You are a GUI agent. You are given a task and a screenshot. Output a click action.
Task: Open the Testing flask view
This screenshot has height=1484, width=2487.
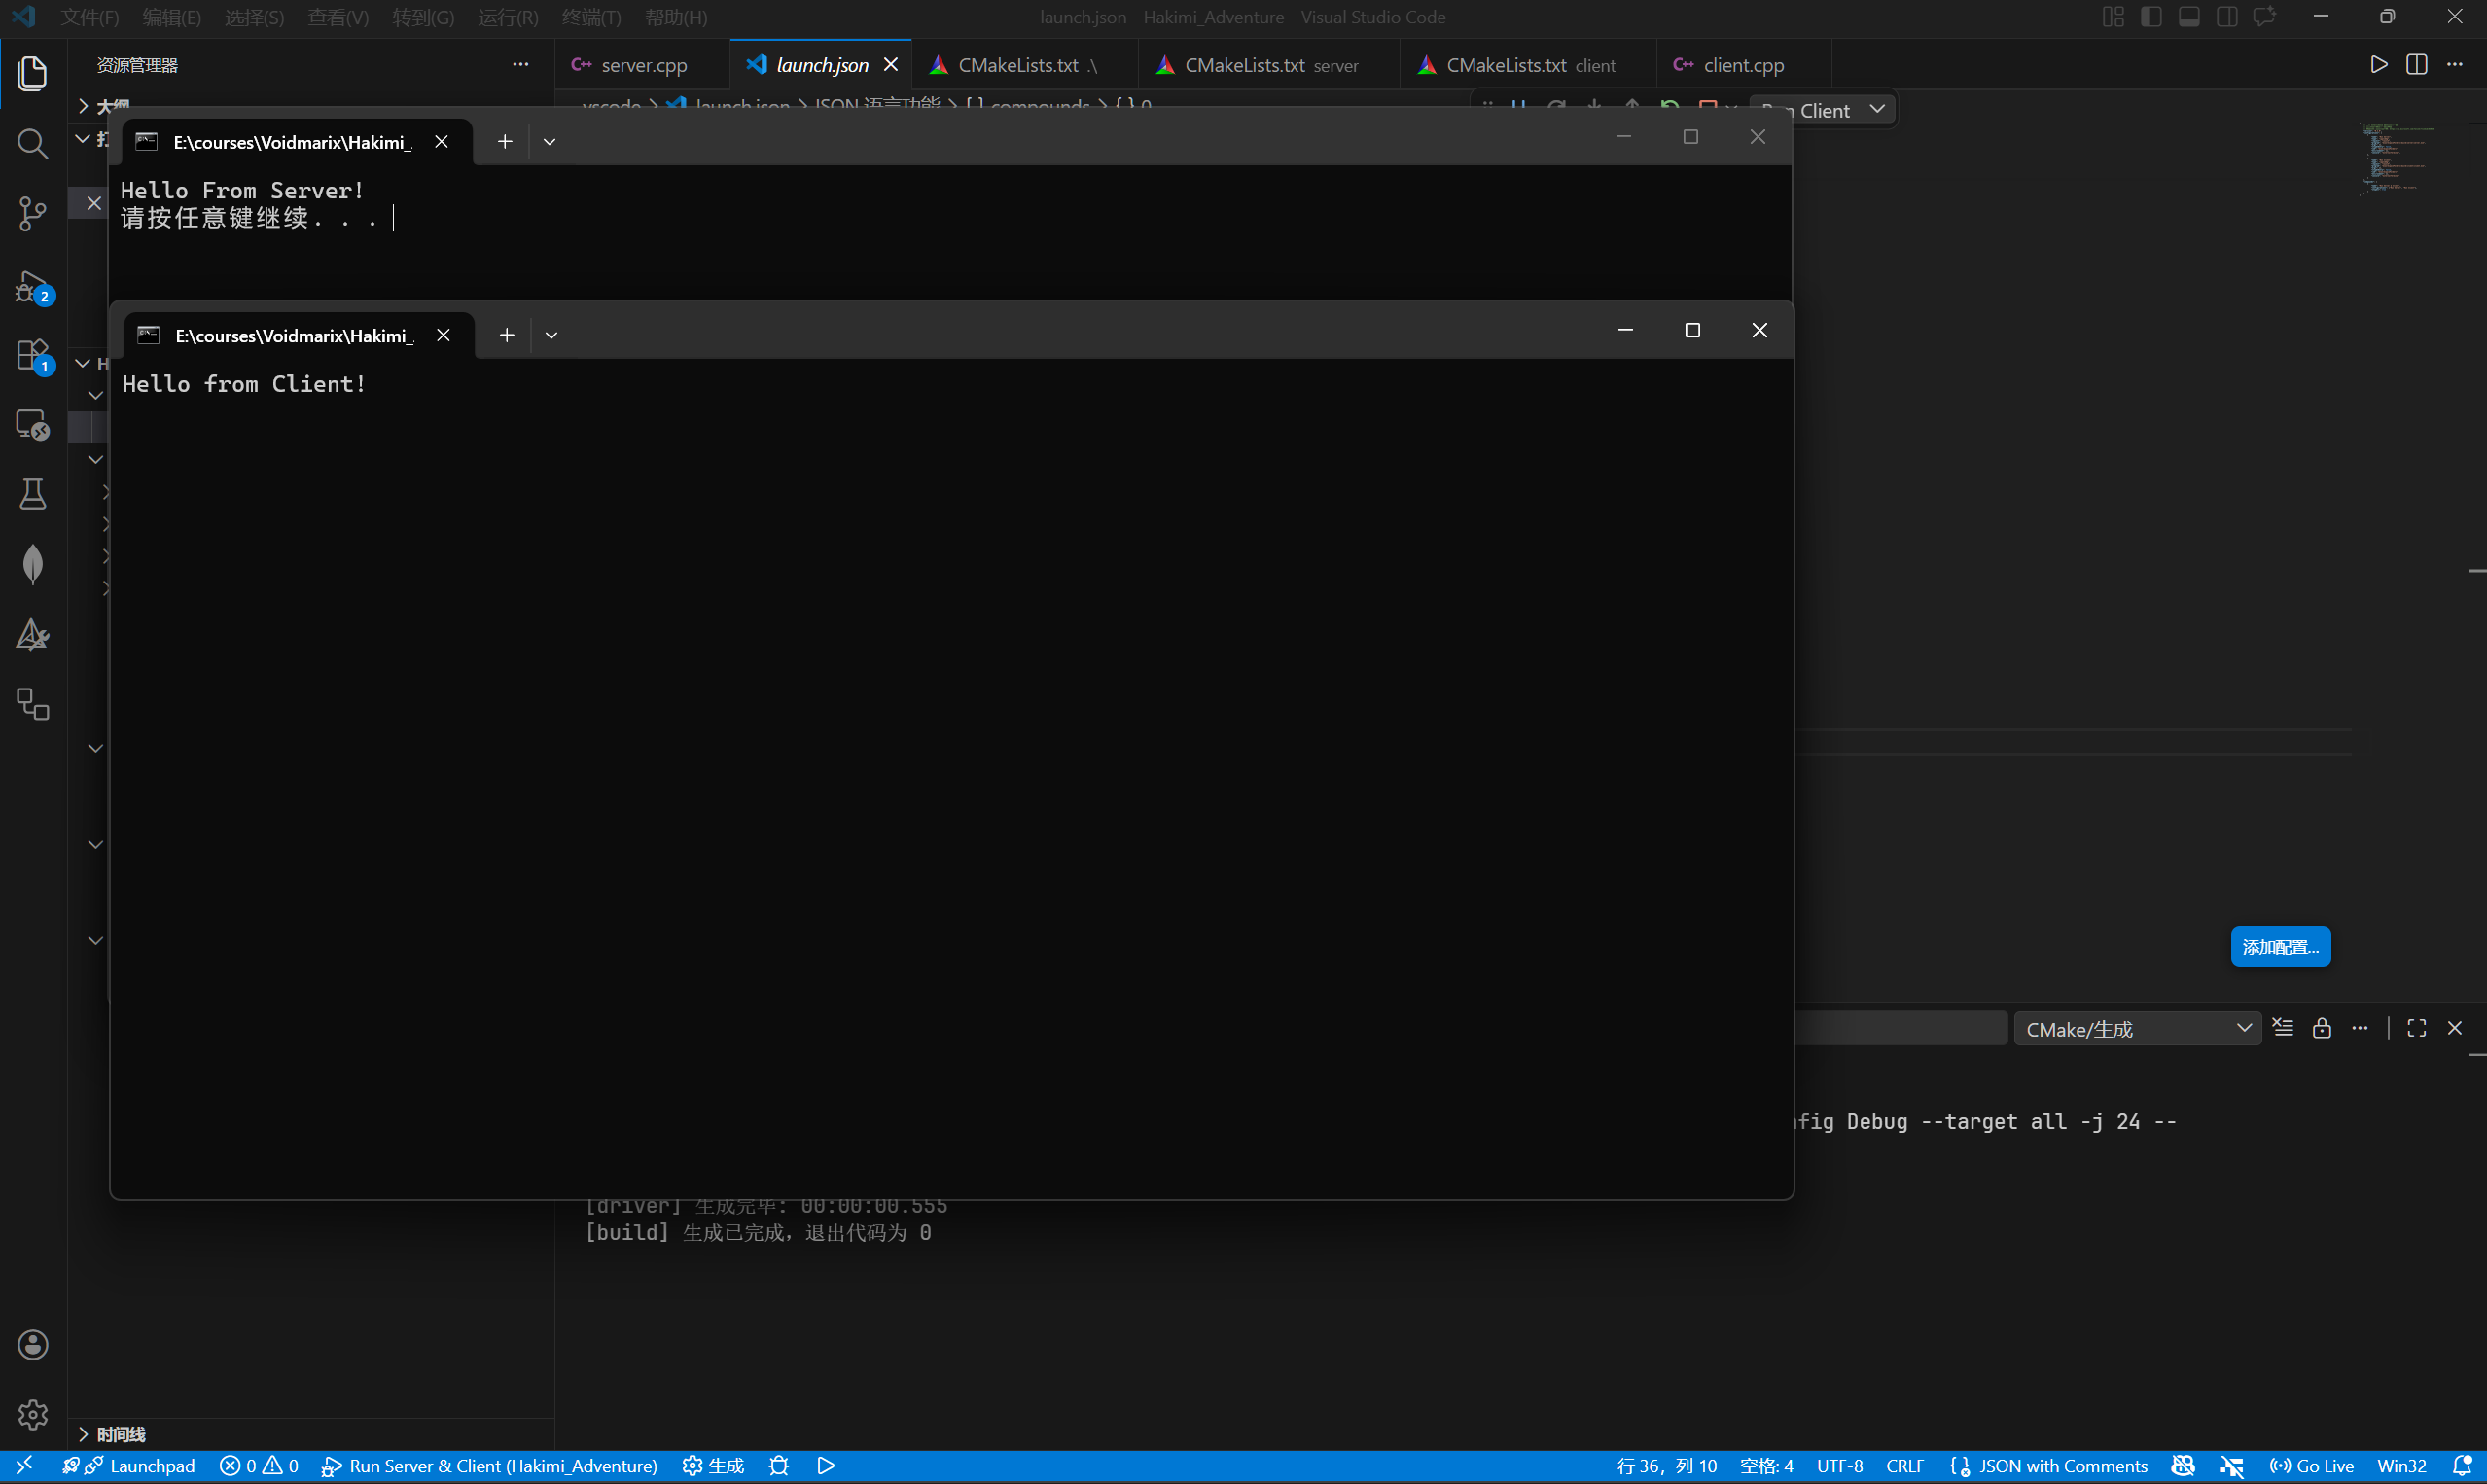(32, 494)
